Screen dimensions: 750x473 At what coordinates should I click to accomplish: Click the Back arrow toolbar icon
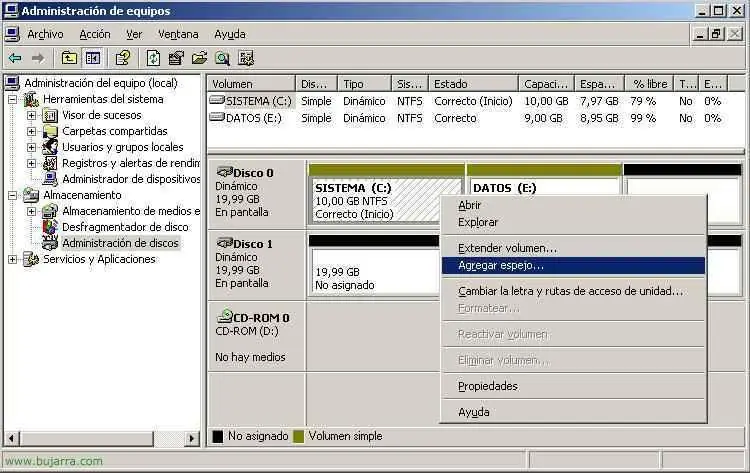point(15,58)
